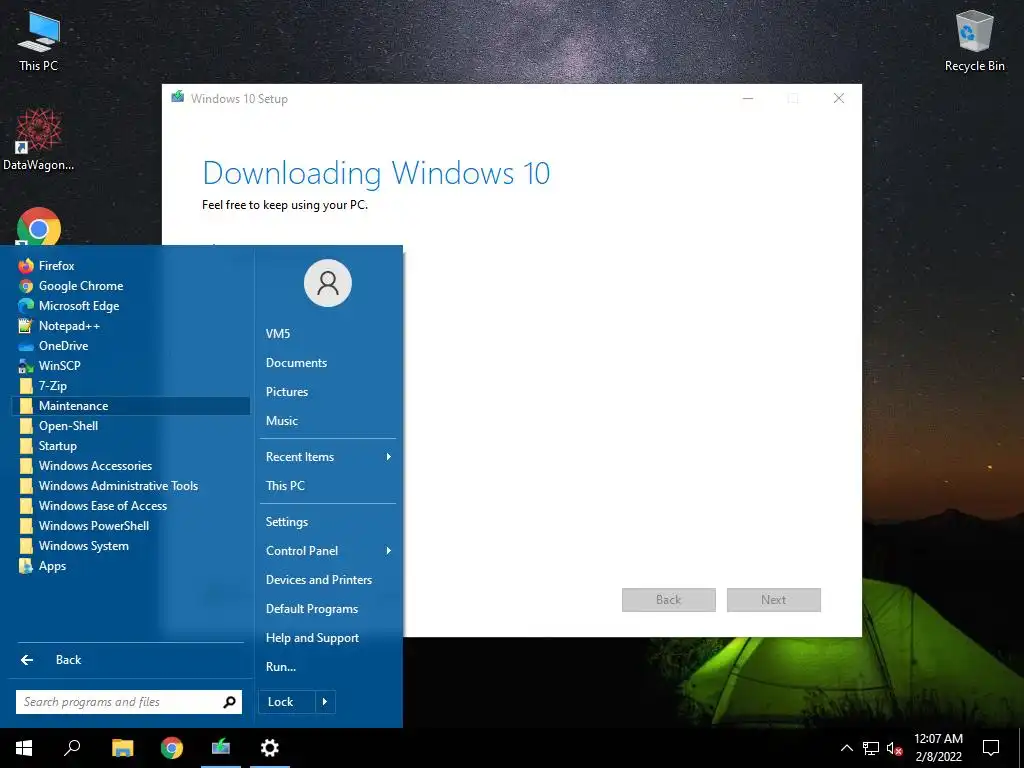Click the Lock button
Screen dimensions: 1024x768
(x=287, y=702)
